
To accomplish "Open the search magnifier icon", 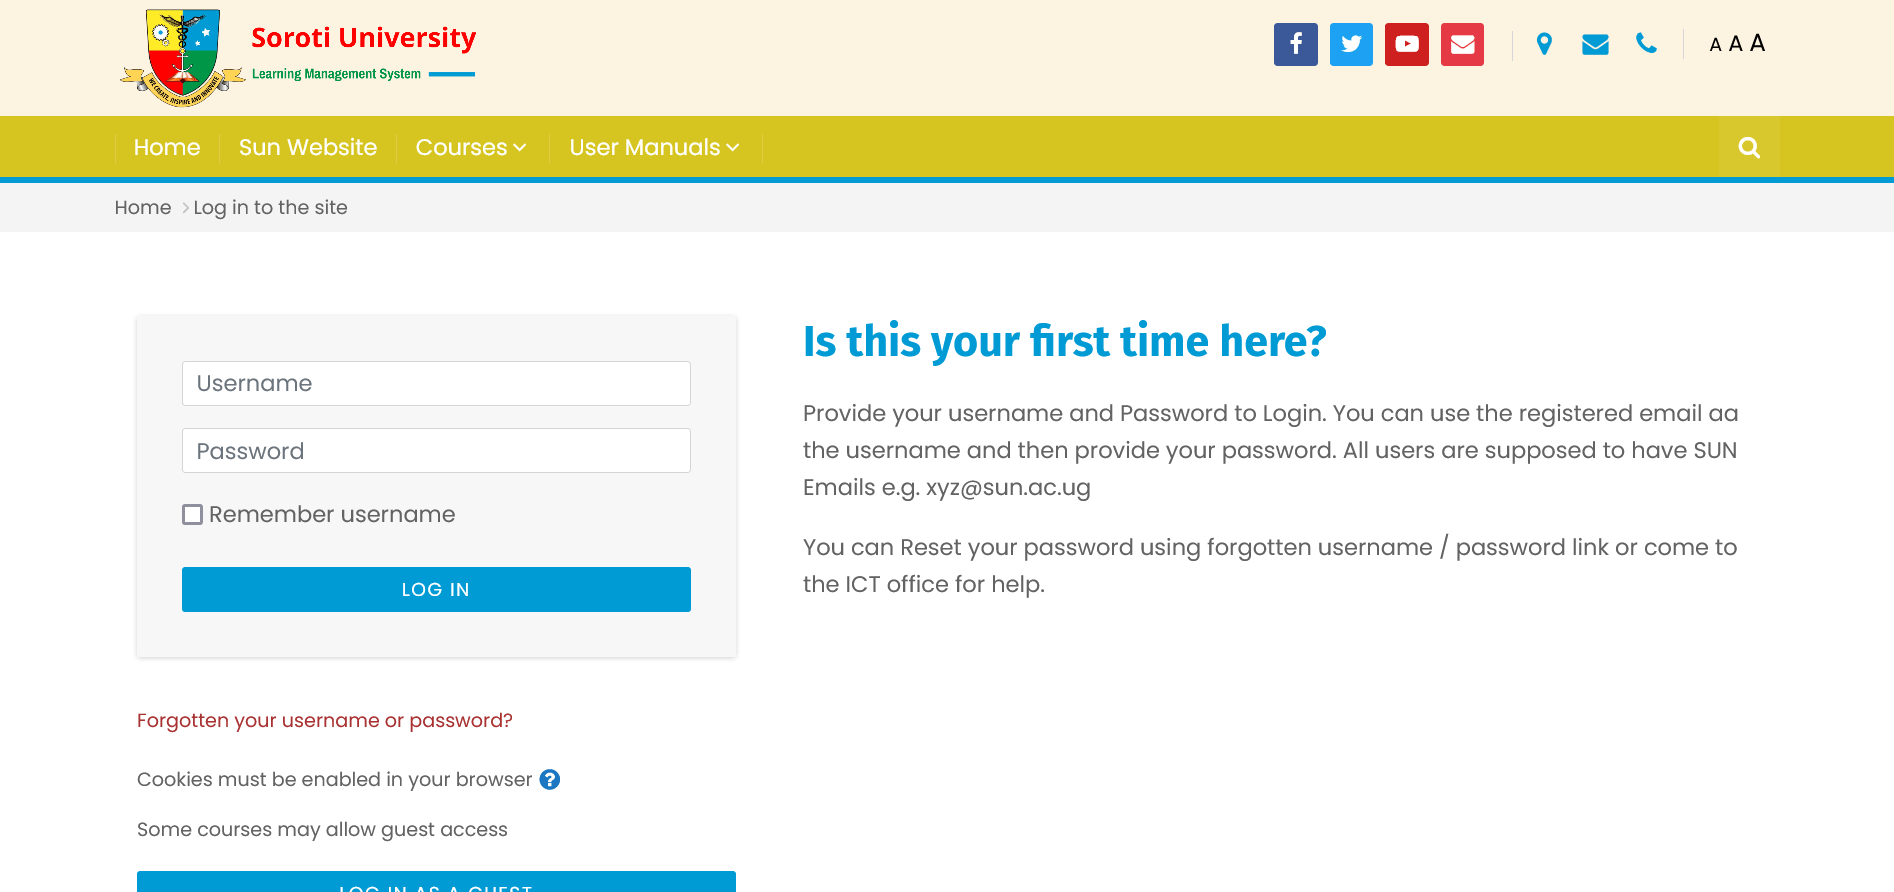I will coord(1749,148).
